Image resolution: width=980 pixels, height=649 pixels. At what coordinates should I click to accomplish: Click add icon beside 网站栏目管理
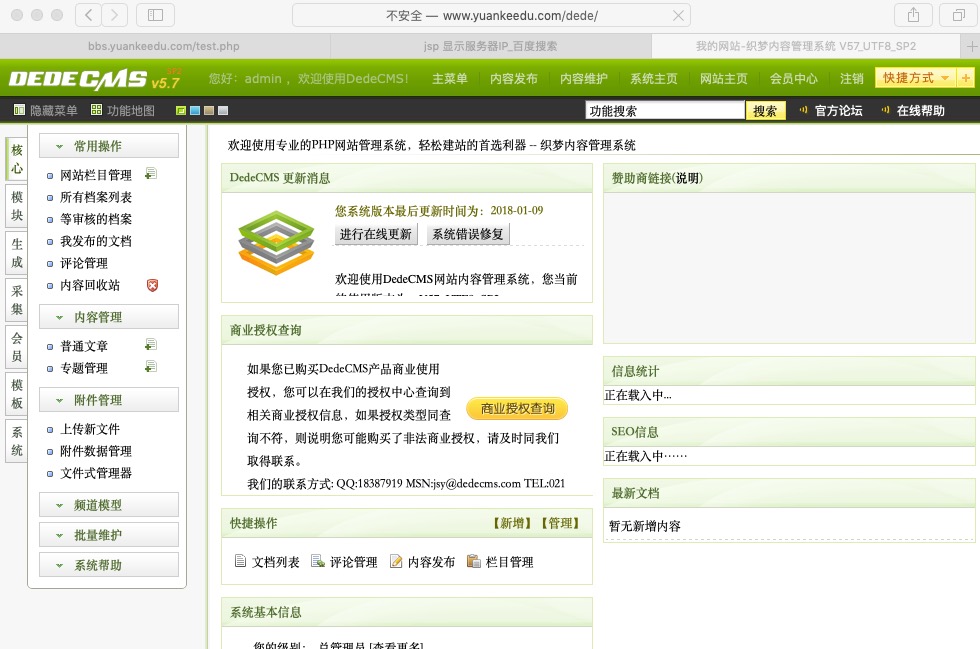[151, 174]
